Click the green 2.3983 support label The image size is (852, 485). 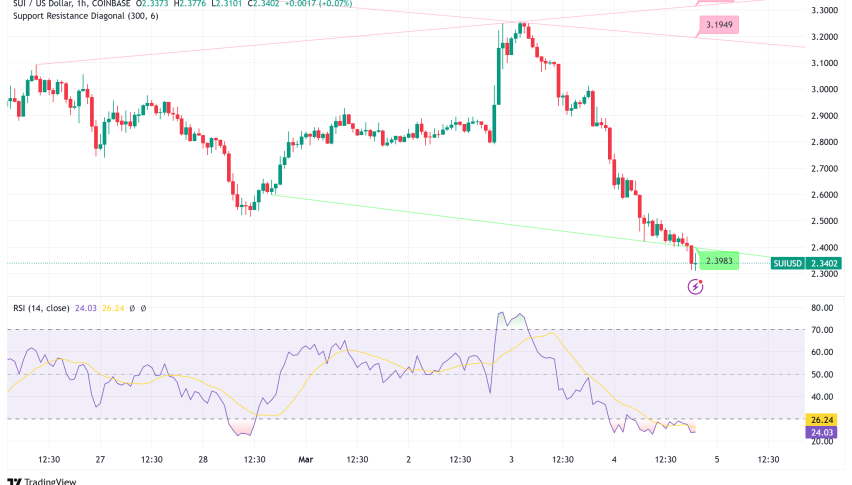[x=719, y=261]
